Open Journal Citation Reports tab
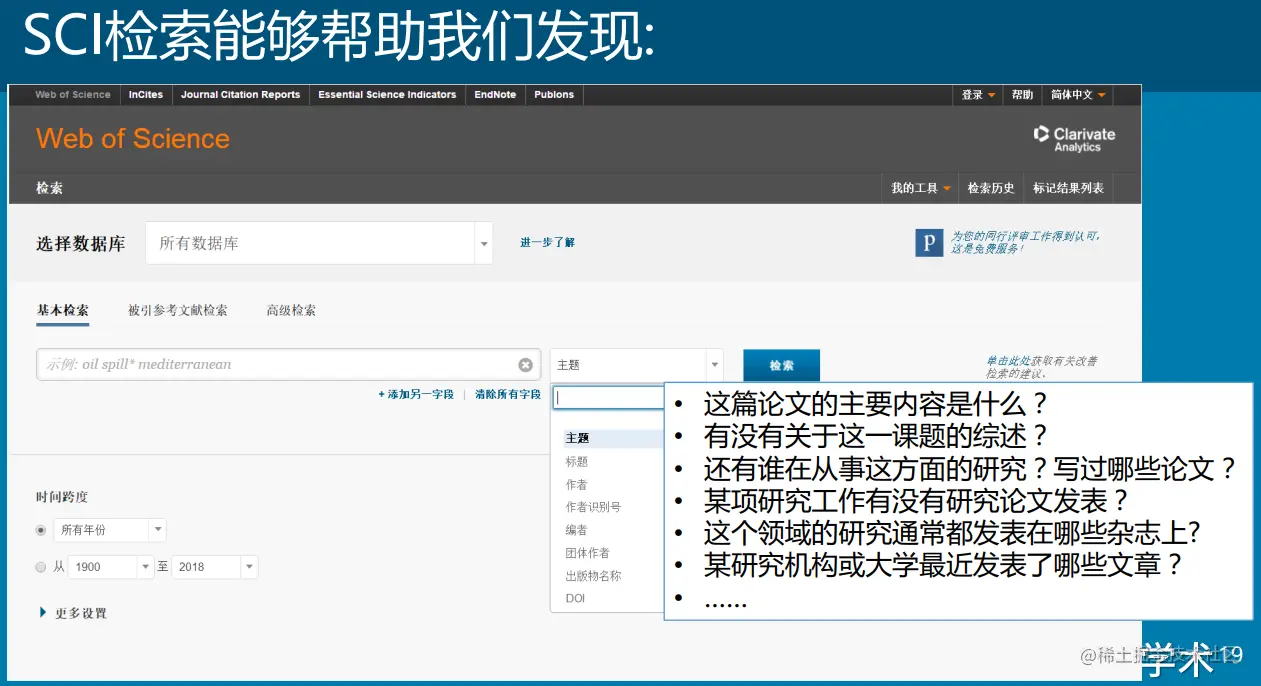Screen dimensions: 1261x686 click(x=241, y=95)
